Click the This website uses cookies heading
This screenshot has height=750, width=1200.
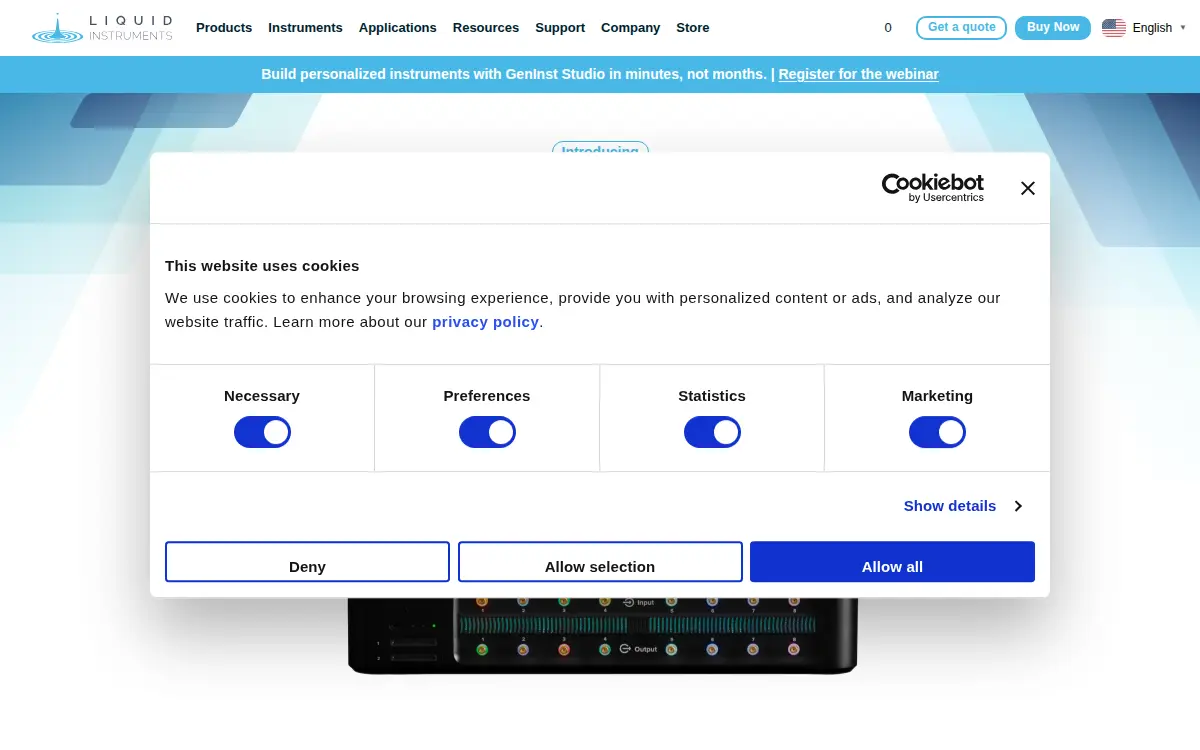(262, 266)
